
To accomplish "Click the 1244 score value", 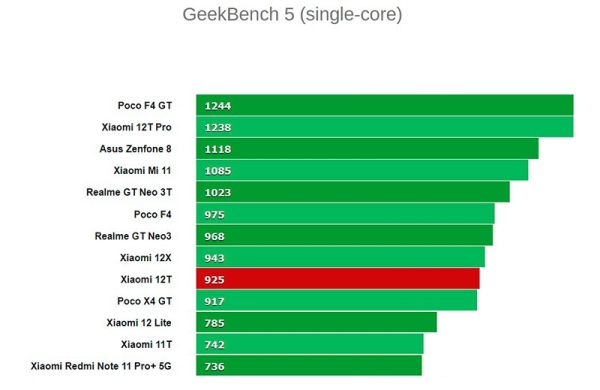I will 218,106.
